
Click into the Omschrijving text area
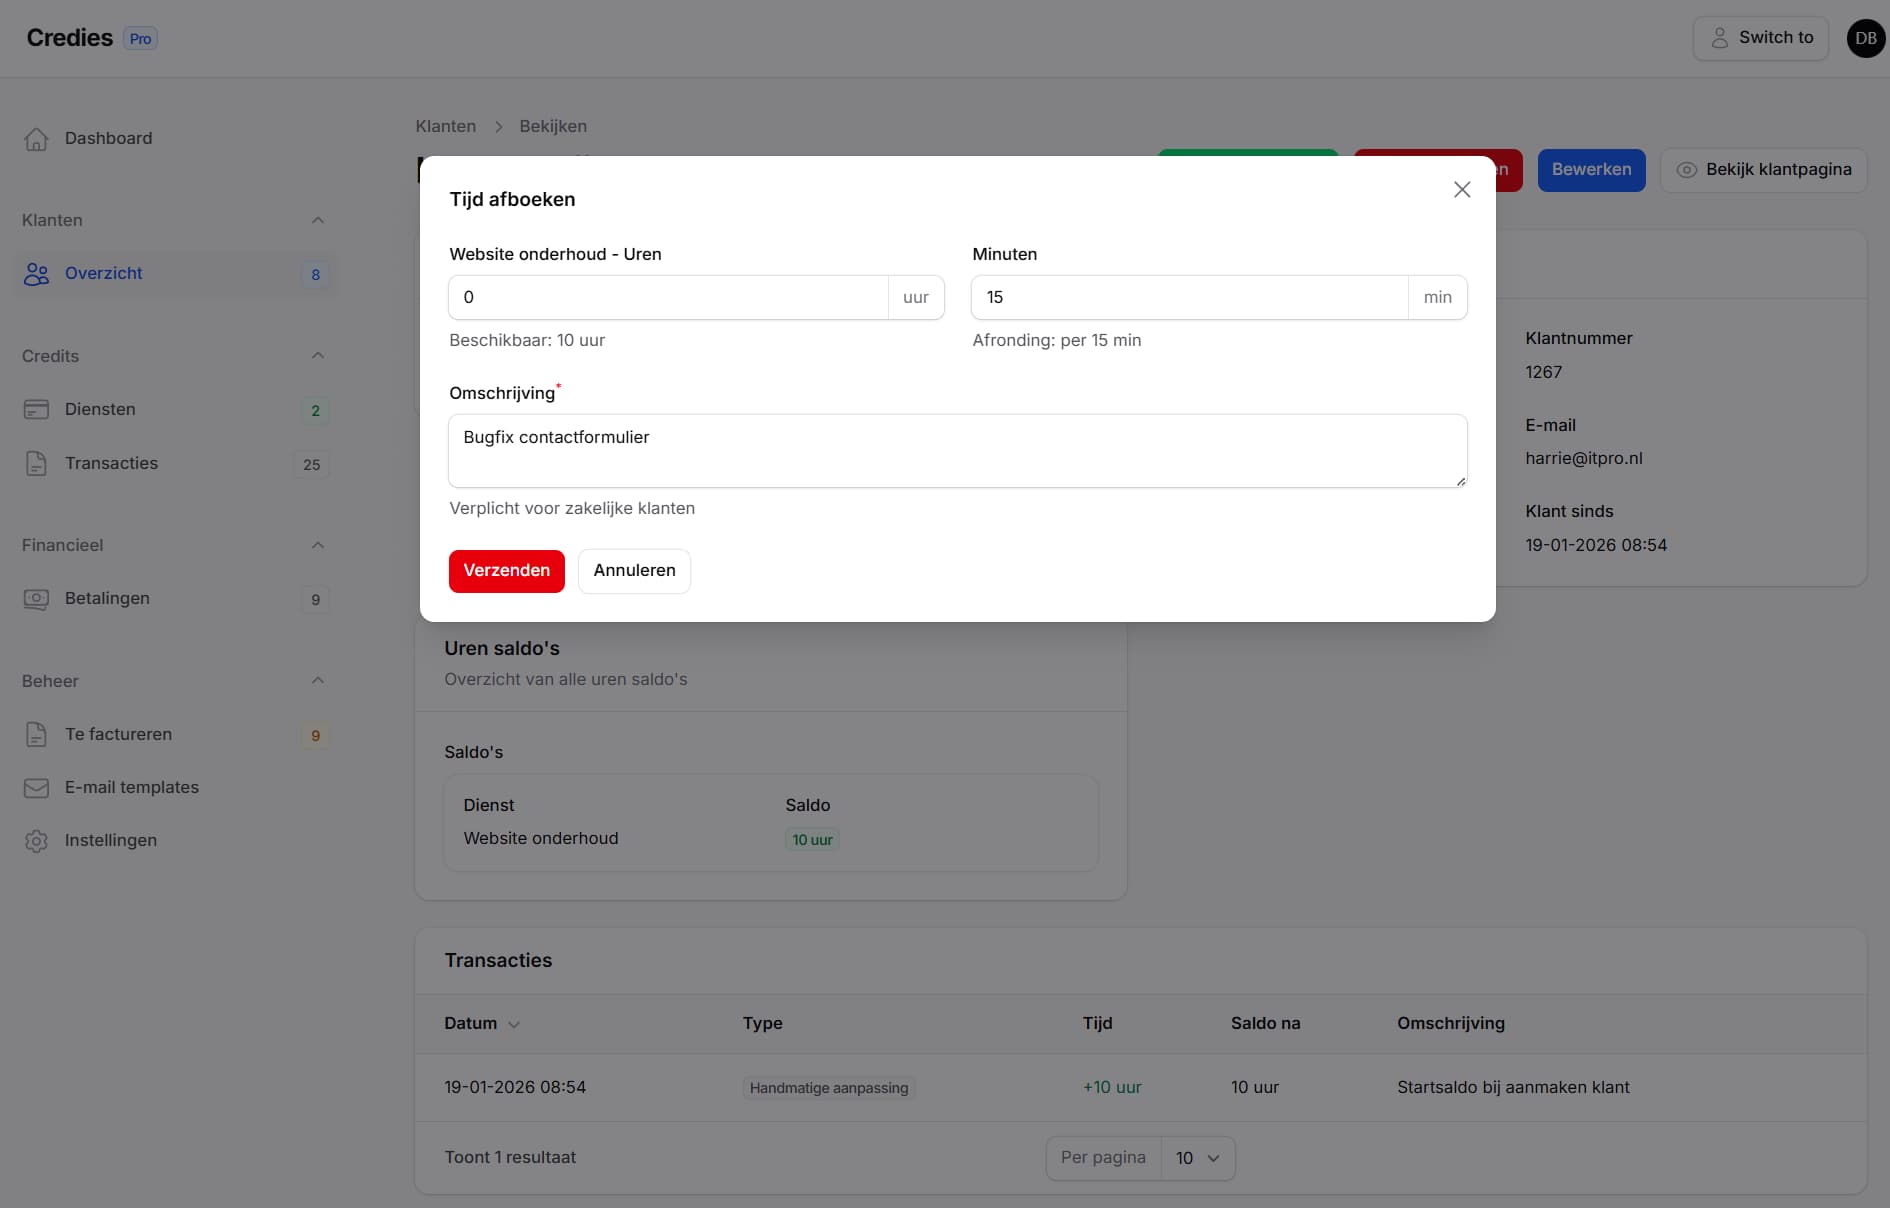957,451
